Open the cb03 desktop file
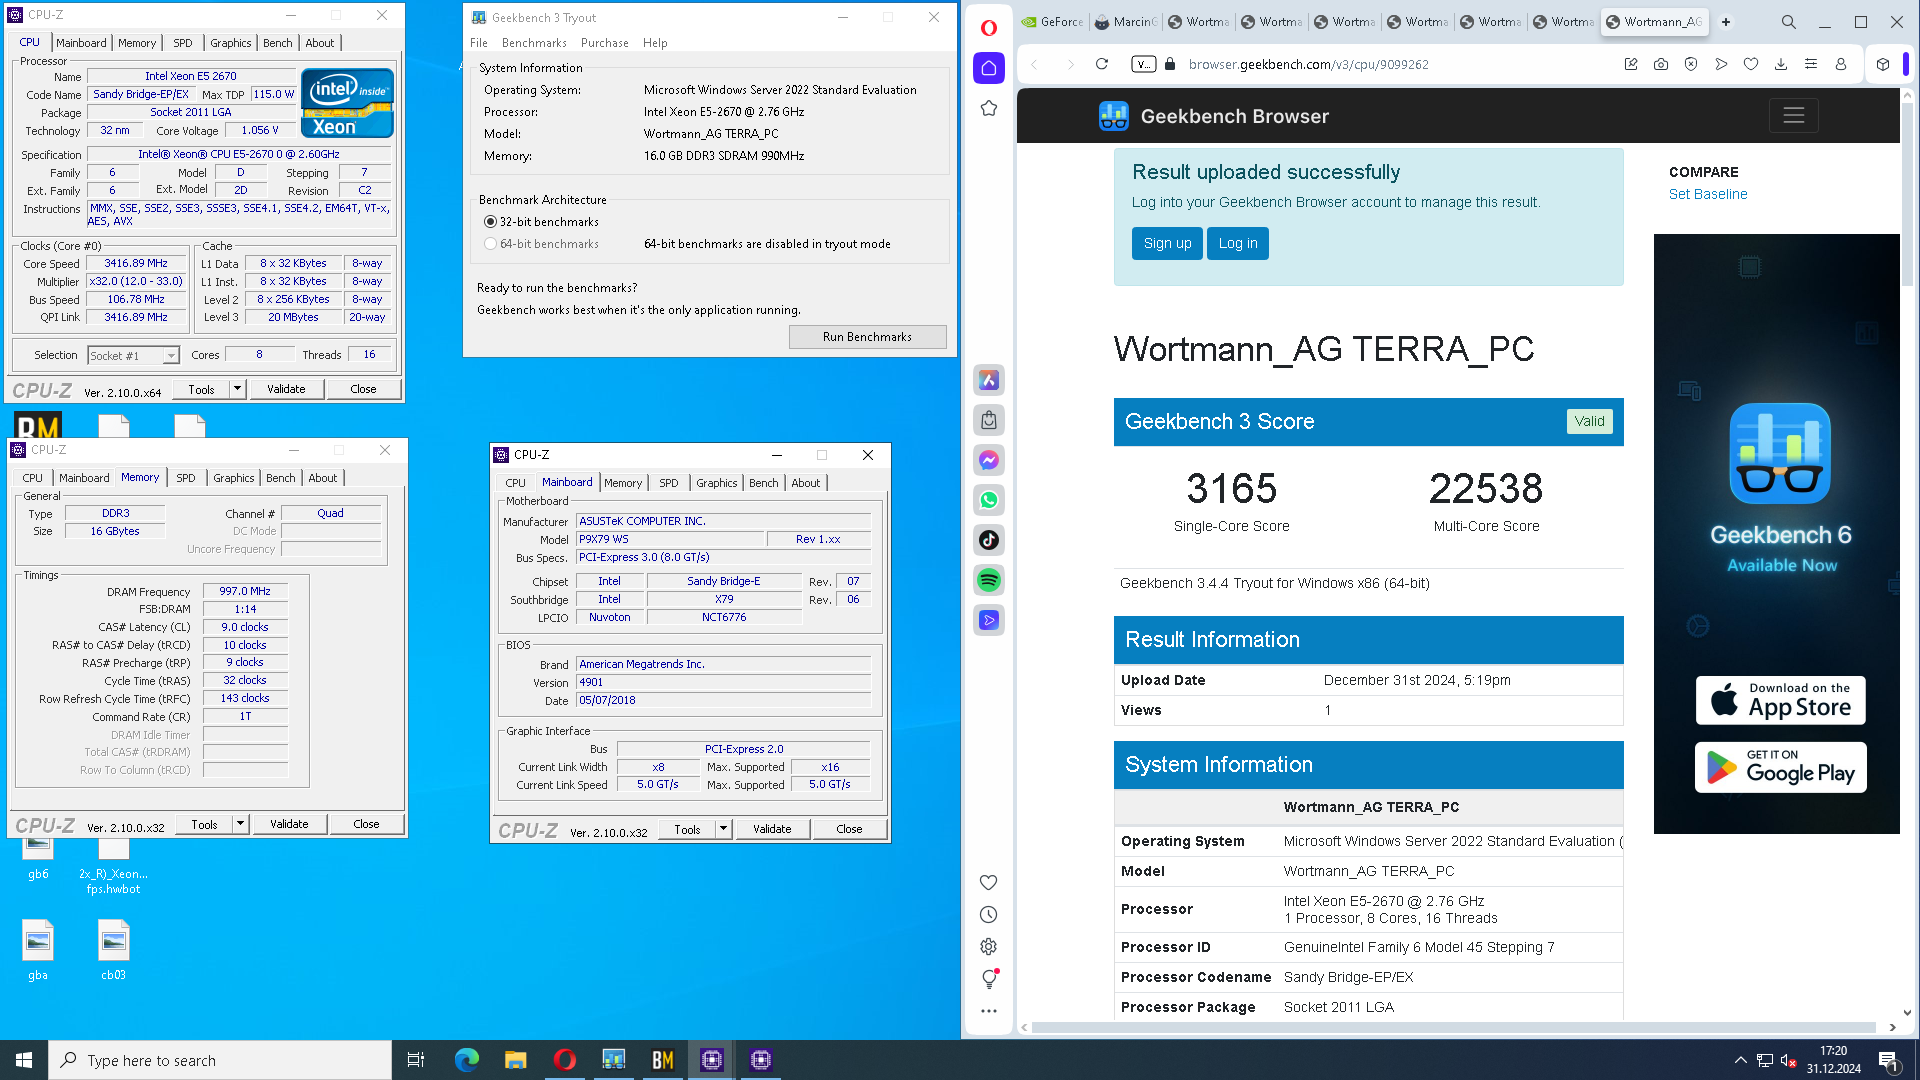This screenshot has width=1920, height=1080. [x=113, y=949]
